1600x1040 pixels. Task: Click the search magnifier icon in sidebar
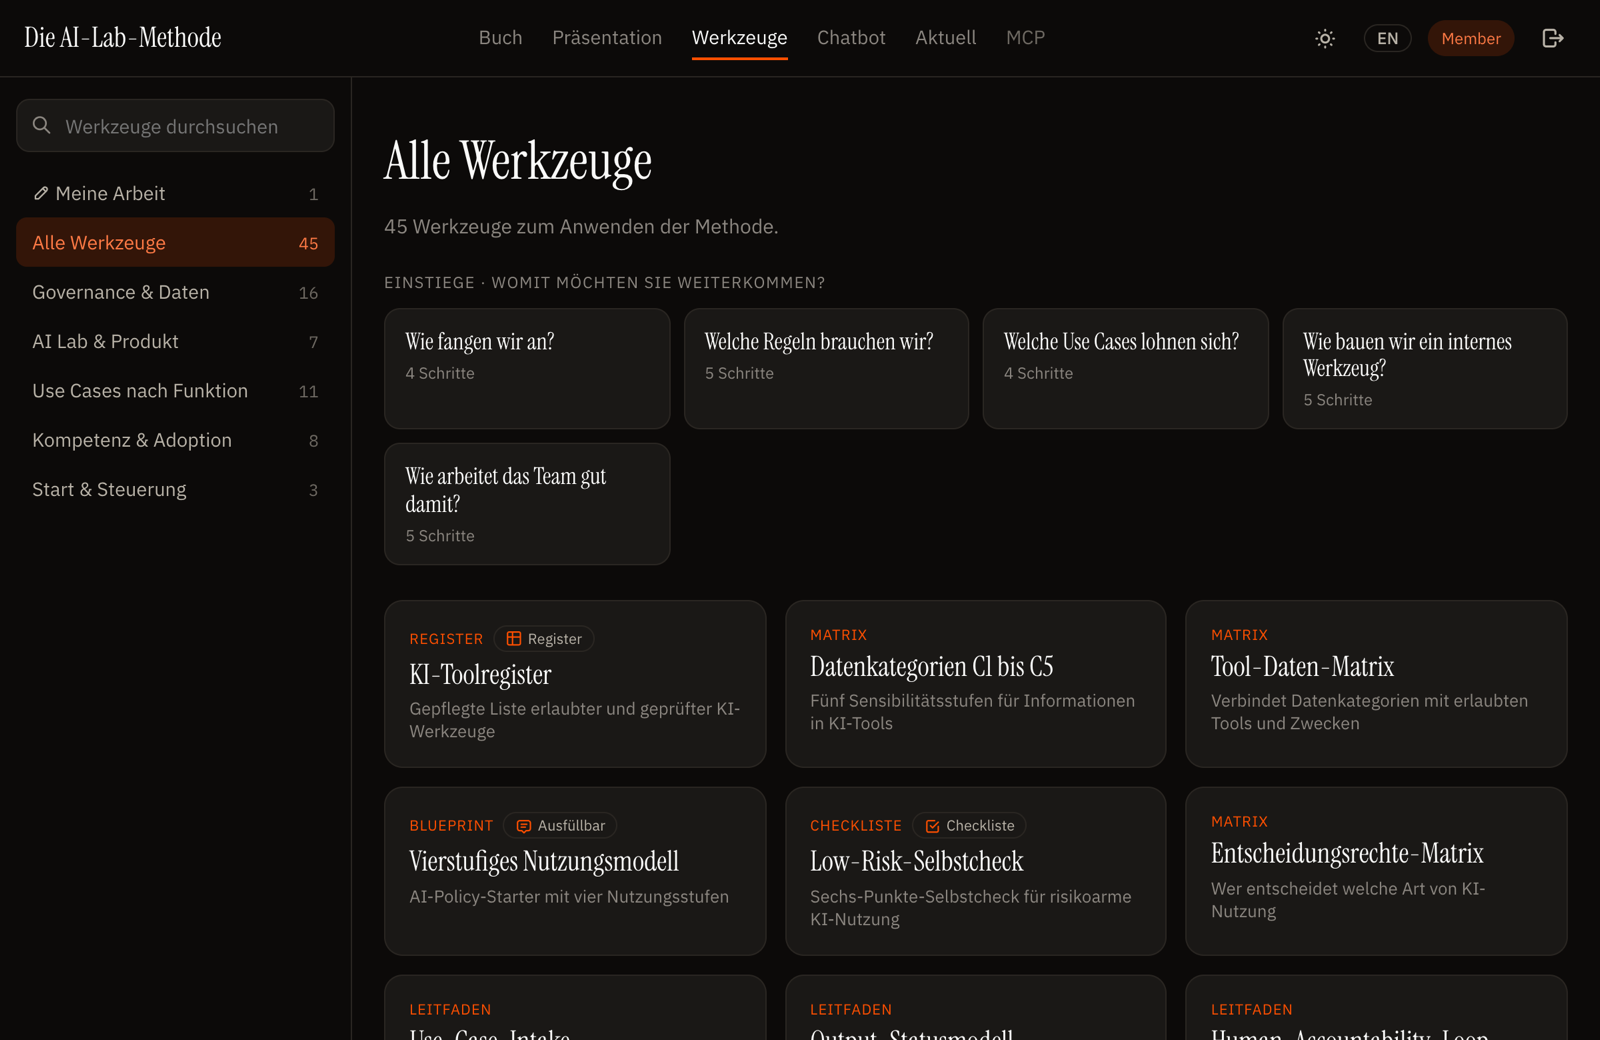click(x=42, y=126)
